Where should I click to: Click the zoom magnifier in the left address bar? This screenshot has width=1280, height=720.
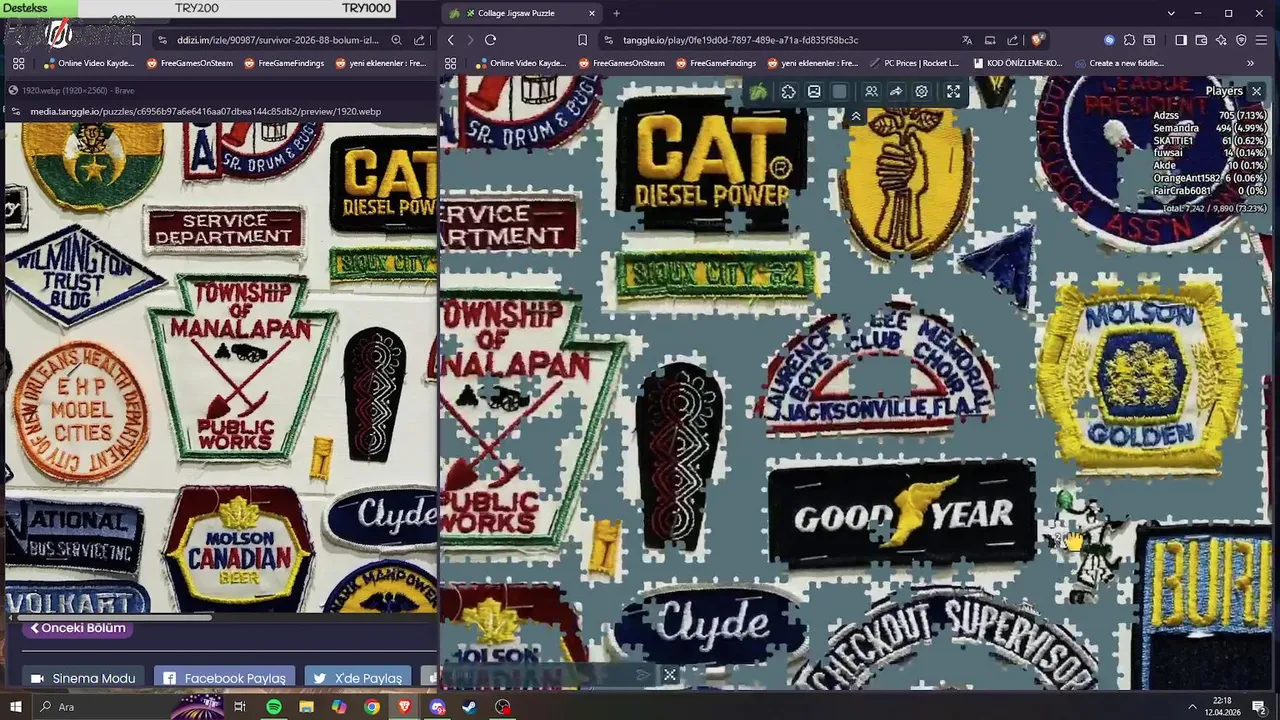tap(396, 40)
